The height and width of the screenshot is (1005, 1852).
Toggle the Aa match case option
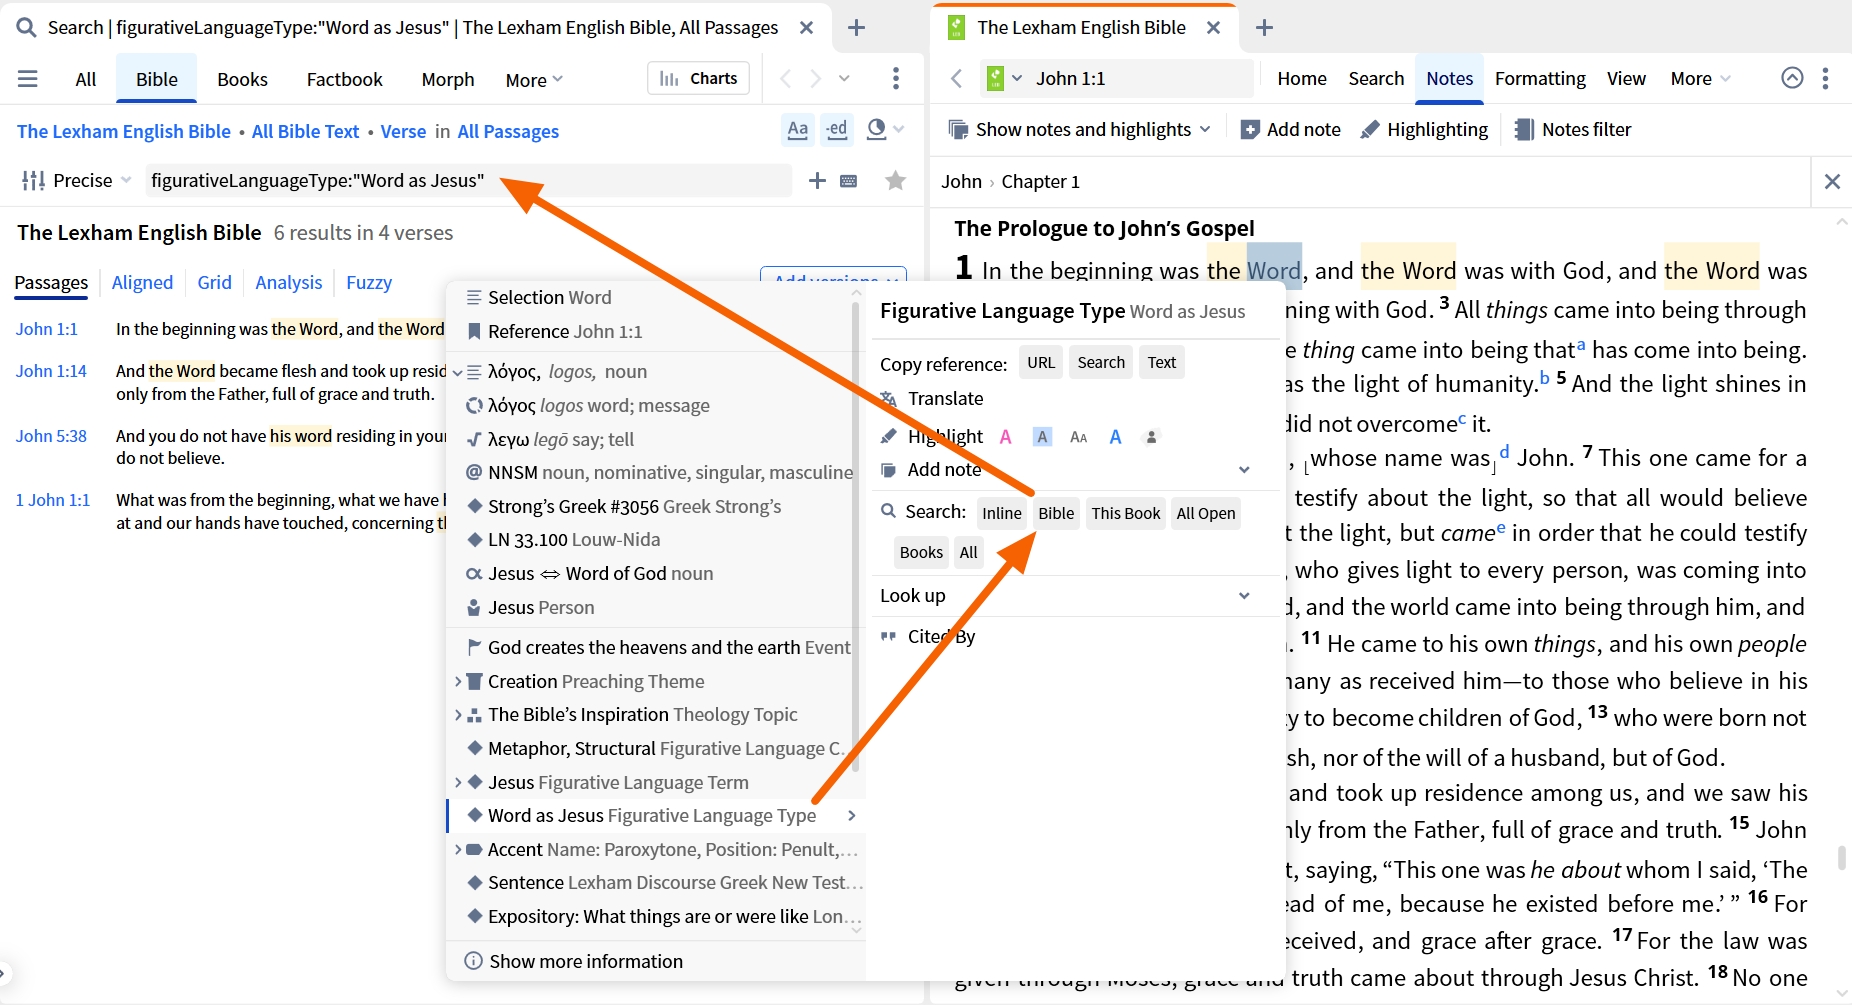point(798,129)
